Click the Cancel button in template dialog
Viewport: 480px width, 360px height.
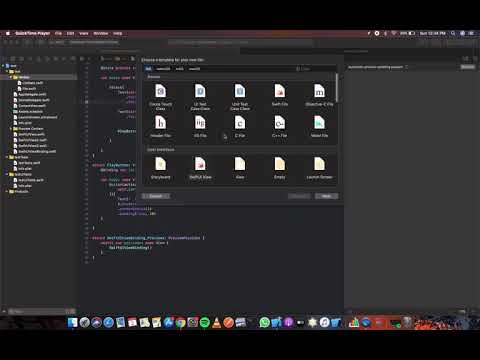click(x=156, y=196)
